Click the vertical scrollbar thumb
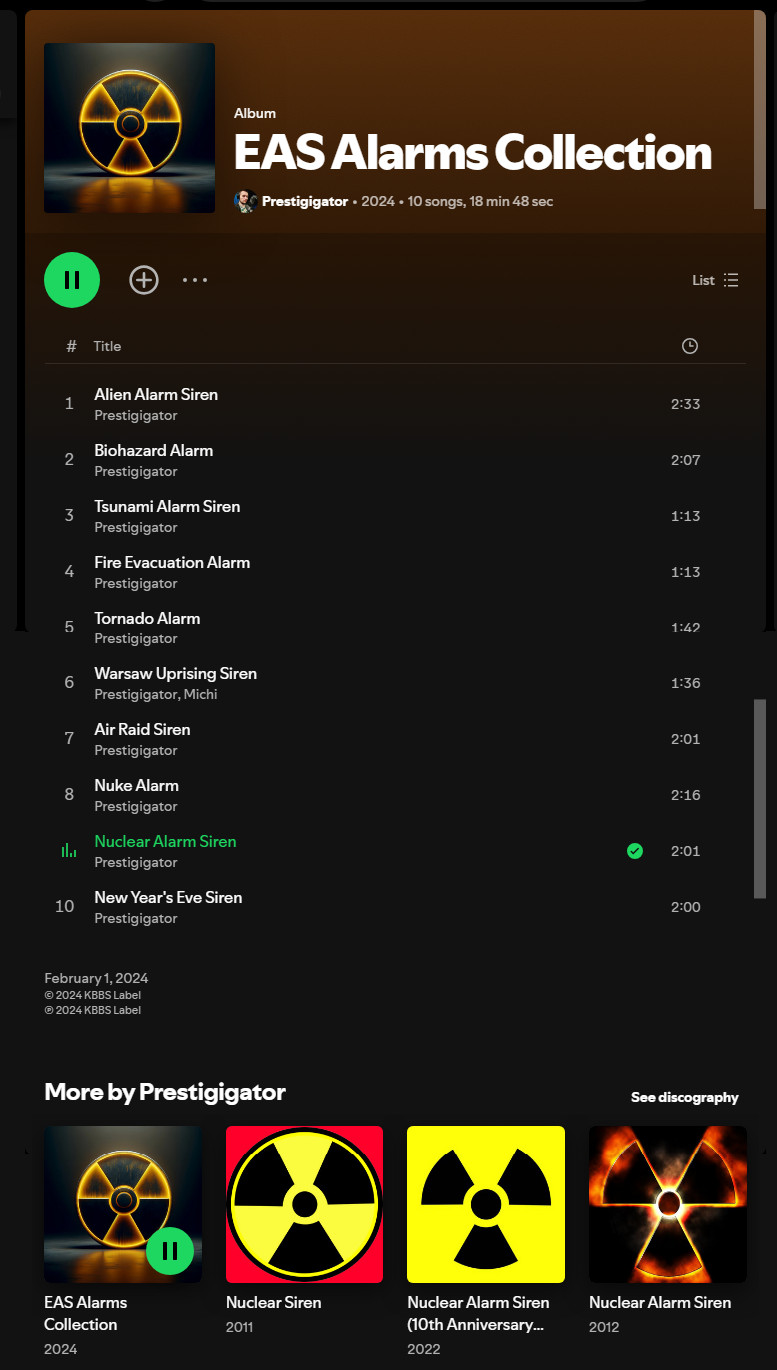The image size is (777, 1370). pos(760,798)
